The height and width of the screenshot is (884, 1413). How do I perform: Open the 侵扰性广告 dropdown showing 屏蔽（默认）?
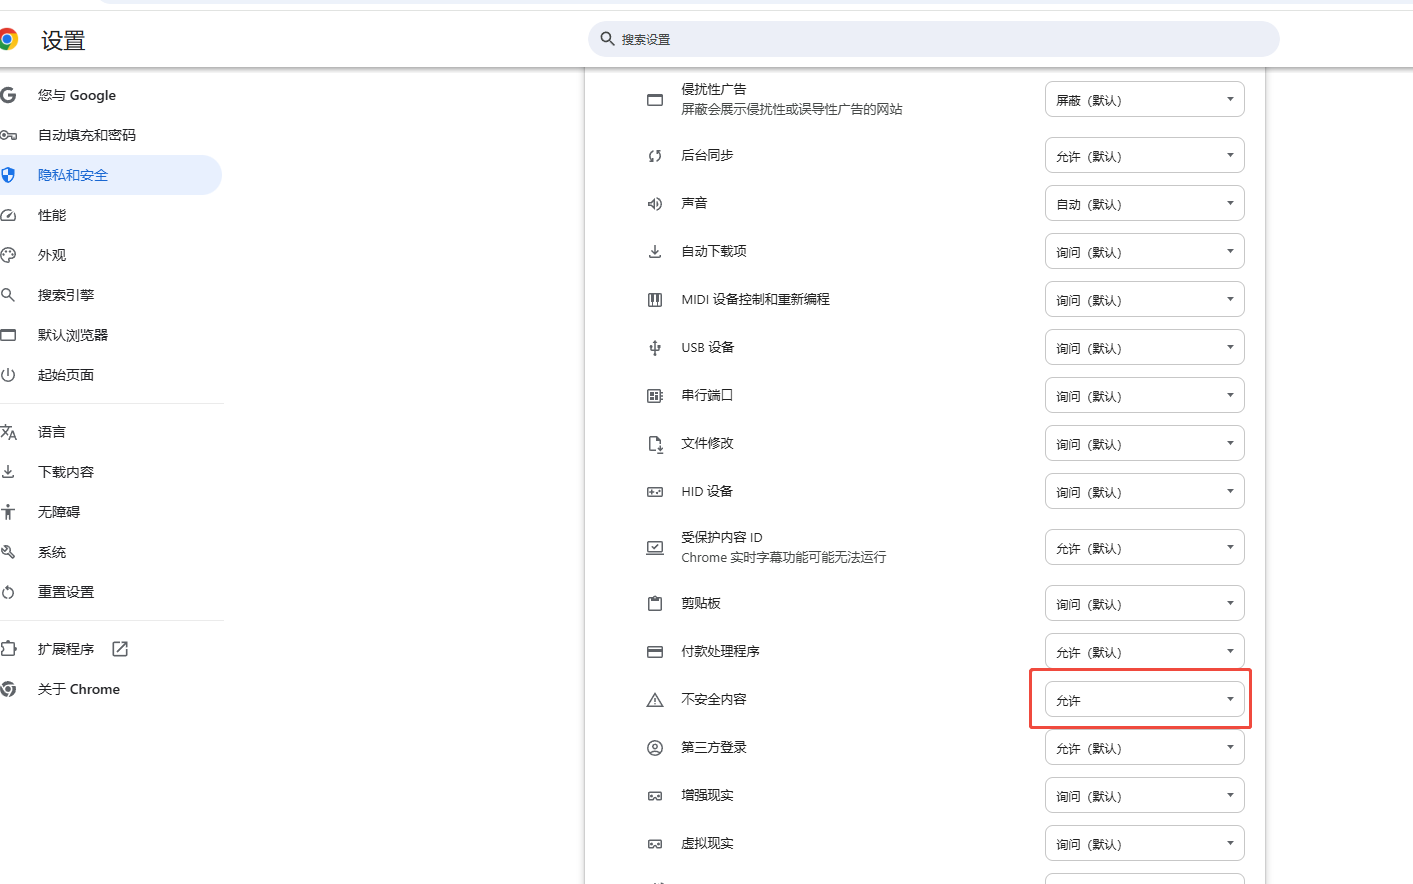click(1145, 99)
